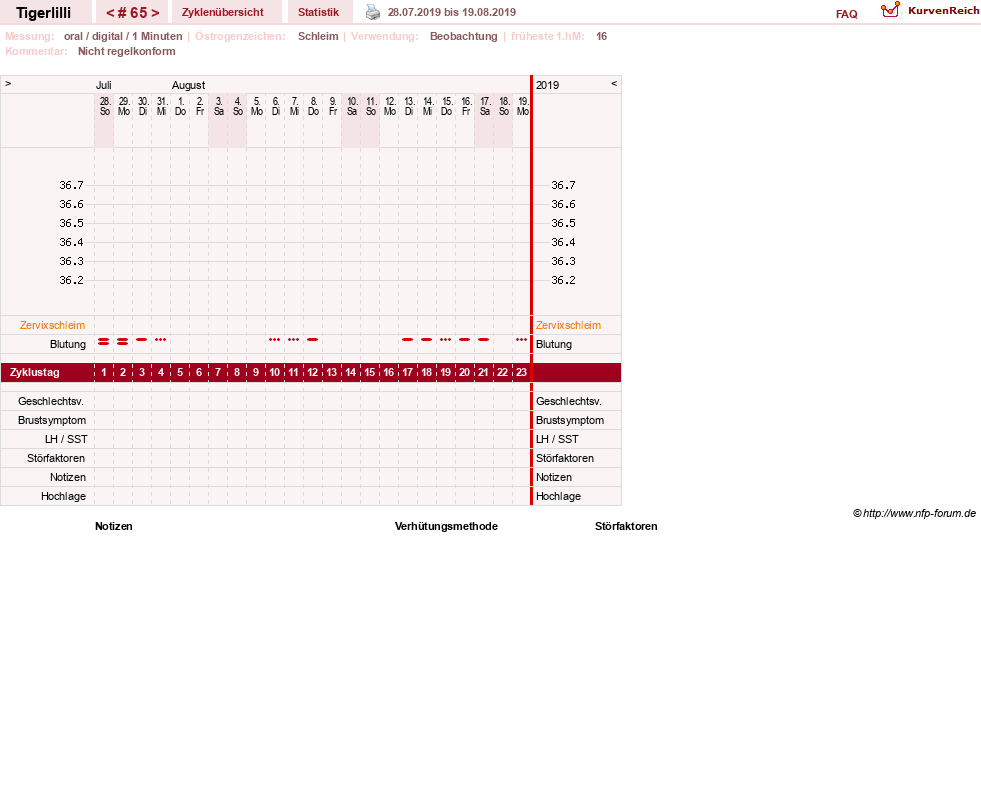
Task: Click the 'Beobachtung' usage value
Action: 464,36
